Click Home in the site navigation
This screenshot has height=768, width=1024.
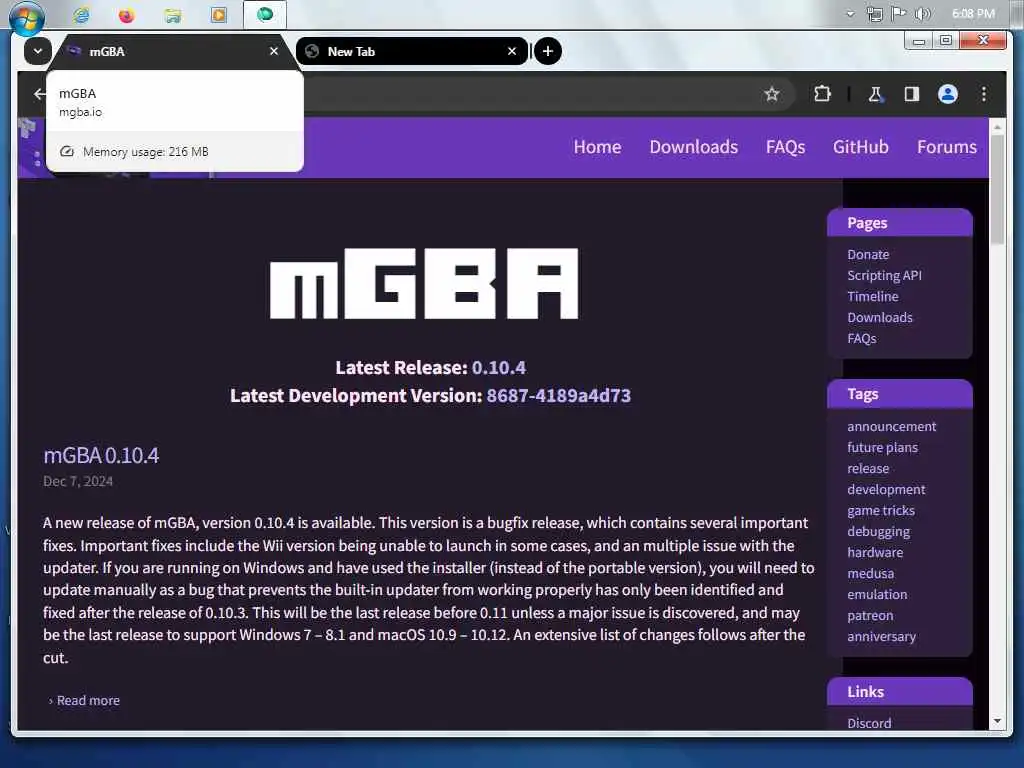tap(597, 147)
